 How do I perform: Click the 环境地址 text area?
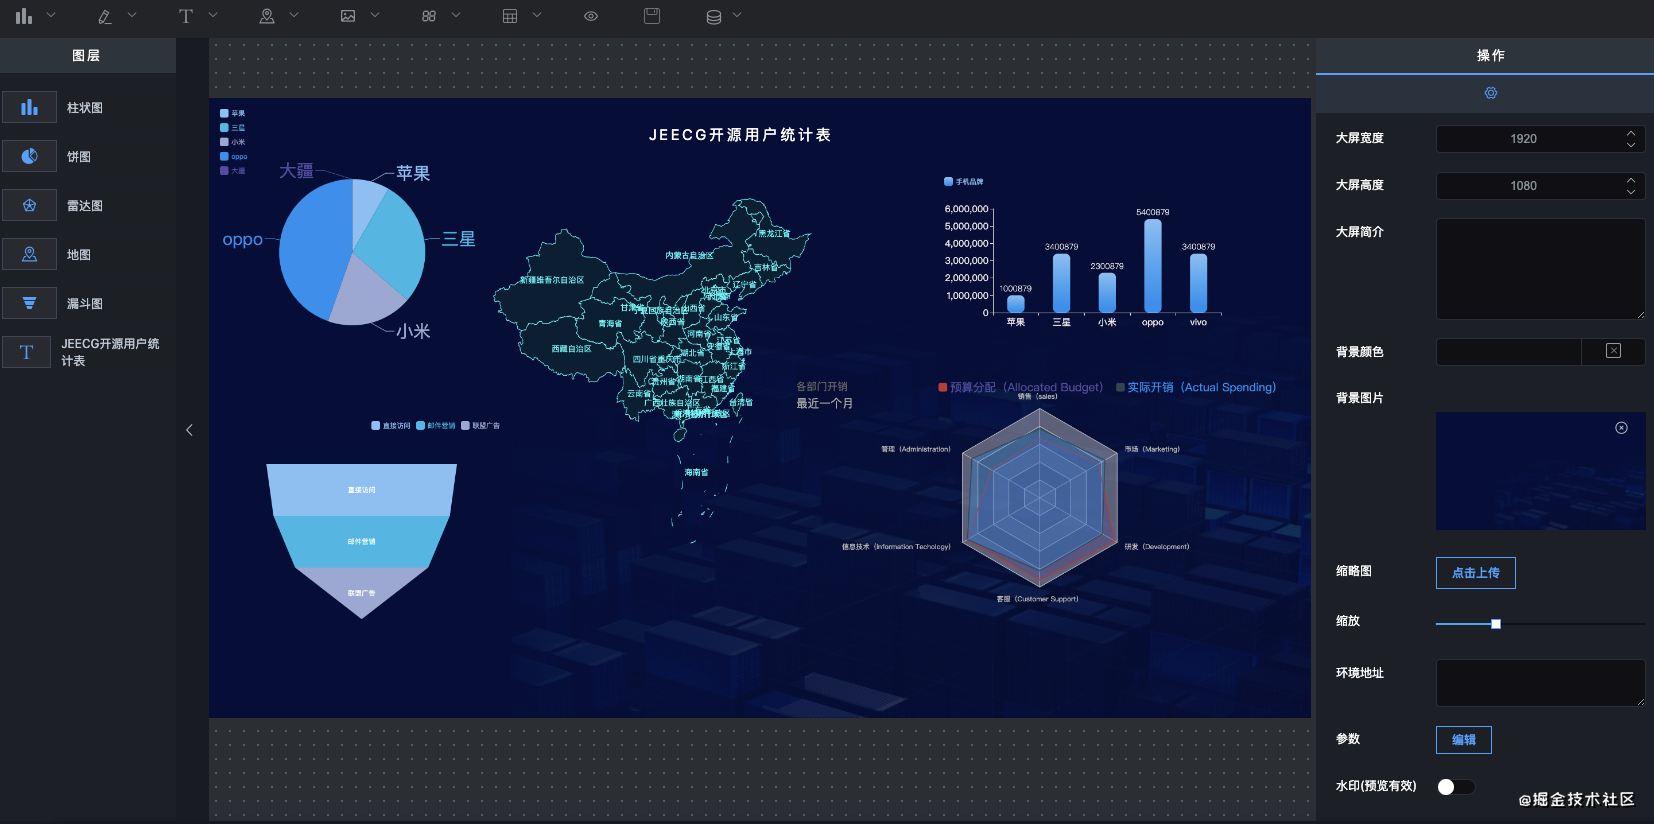tap(1541, 683)
